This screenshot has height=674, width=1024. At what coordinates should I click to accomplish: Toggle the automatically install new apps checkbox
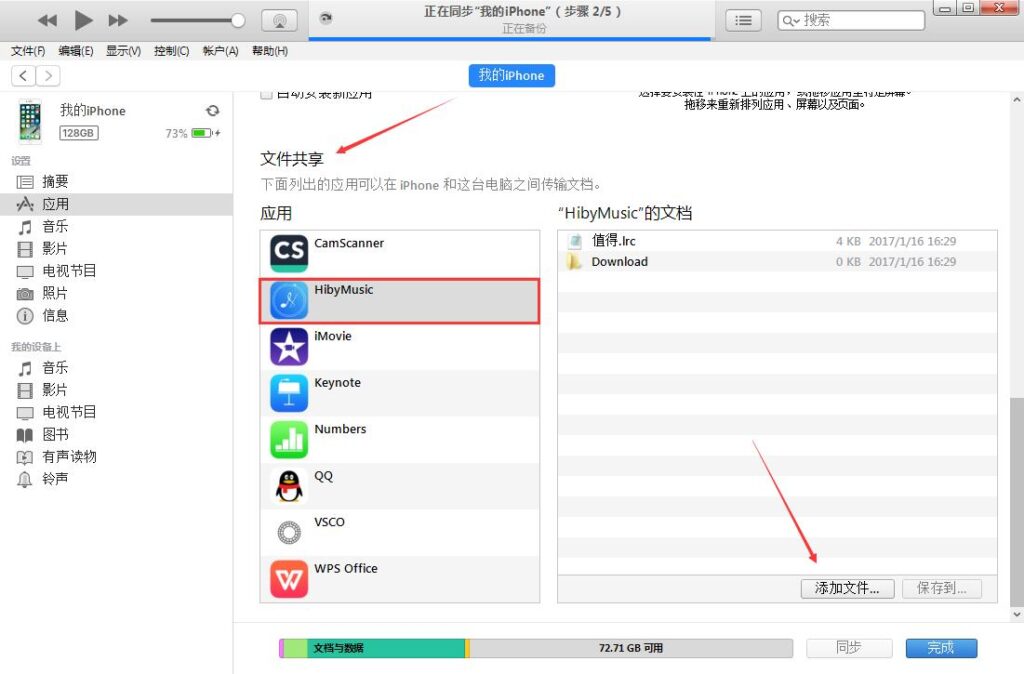[x=266, y=95]
